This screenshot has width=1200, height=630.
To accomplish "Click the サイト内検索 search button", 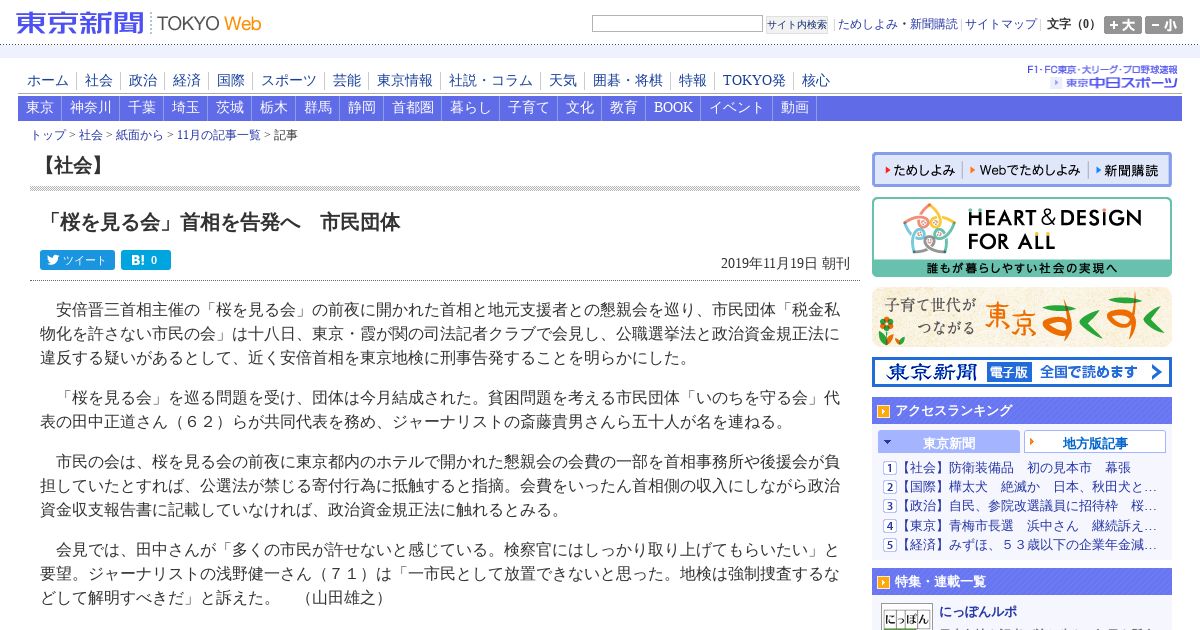I will pyautogui.click(x=797, y=24).
